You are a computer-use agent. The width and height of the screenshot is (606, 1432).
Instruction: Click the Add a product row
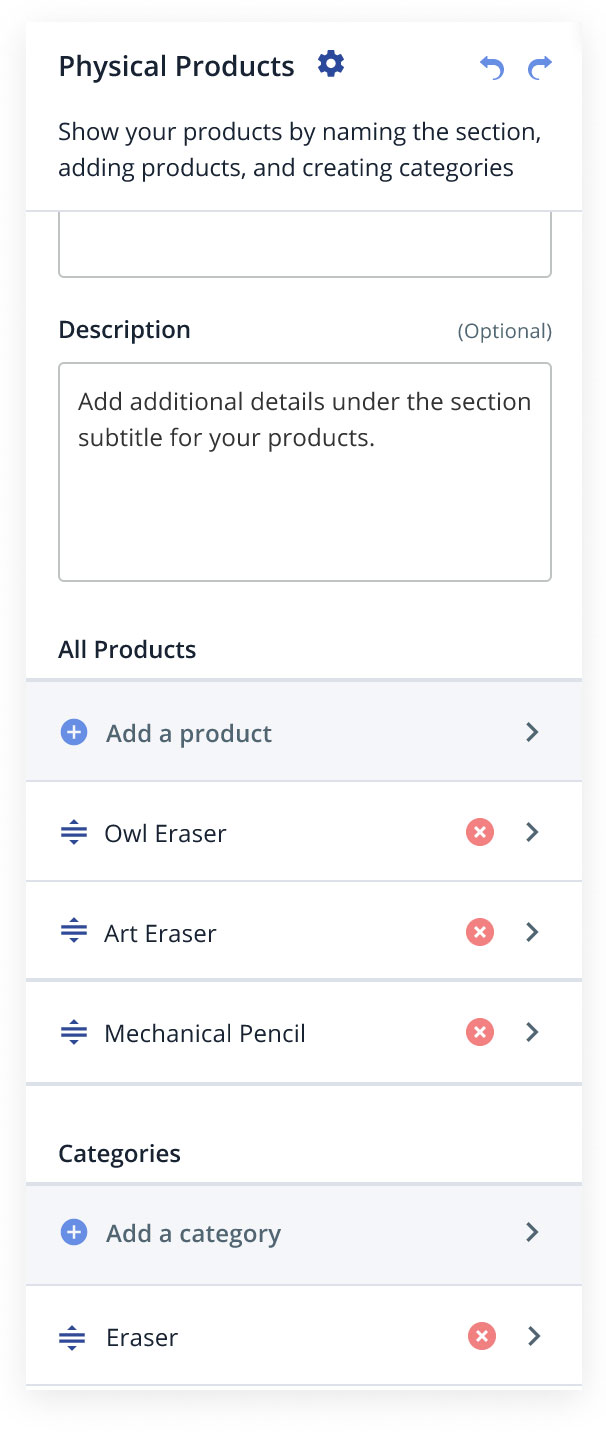tap(304, 732)
